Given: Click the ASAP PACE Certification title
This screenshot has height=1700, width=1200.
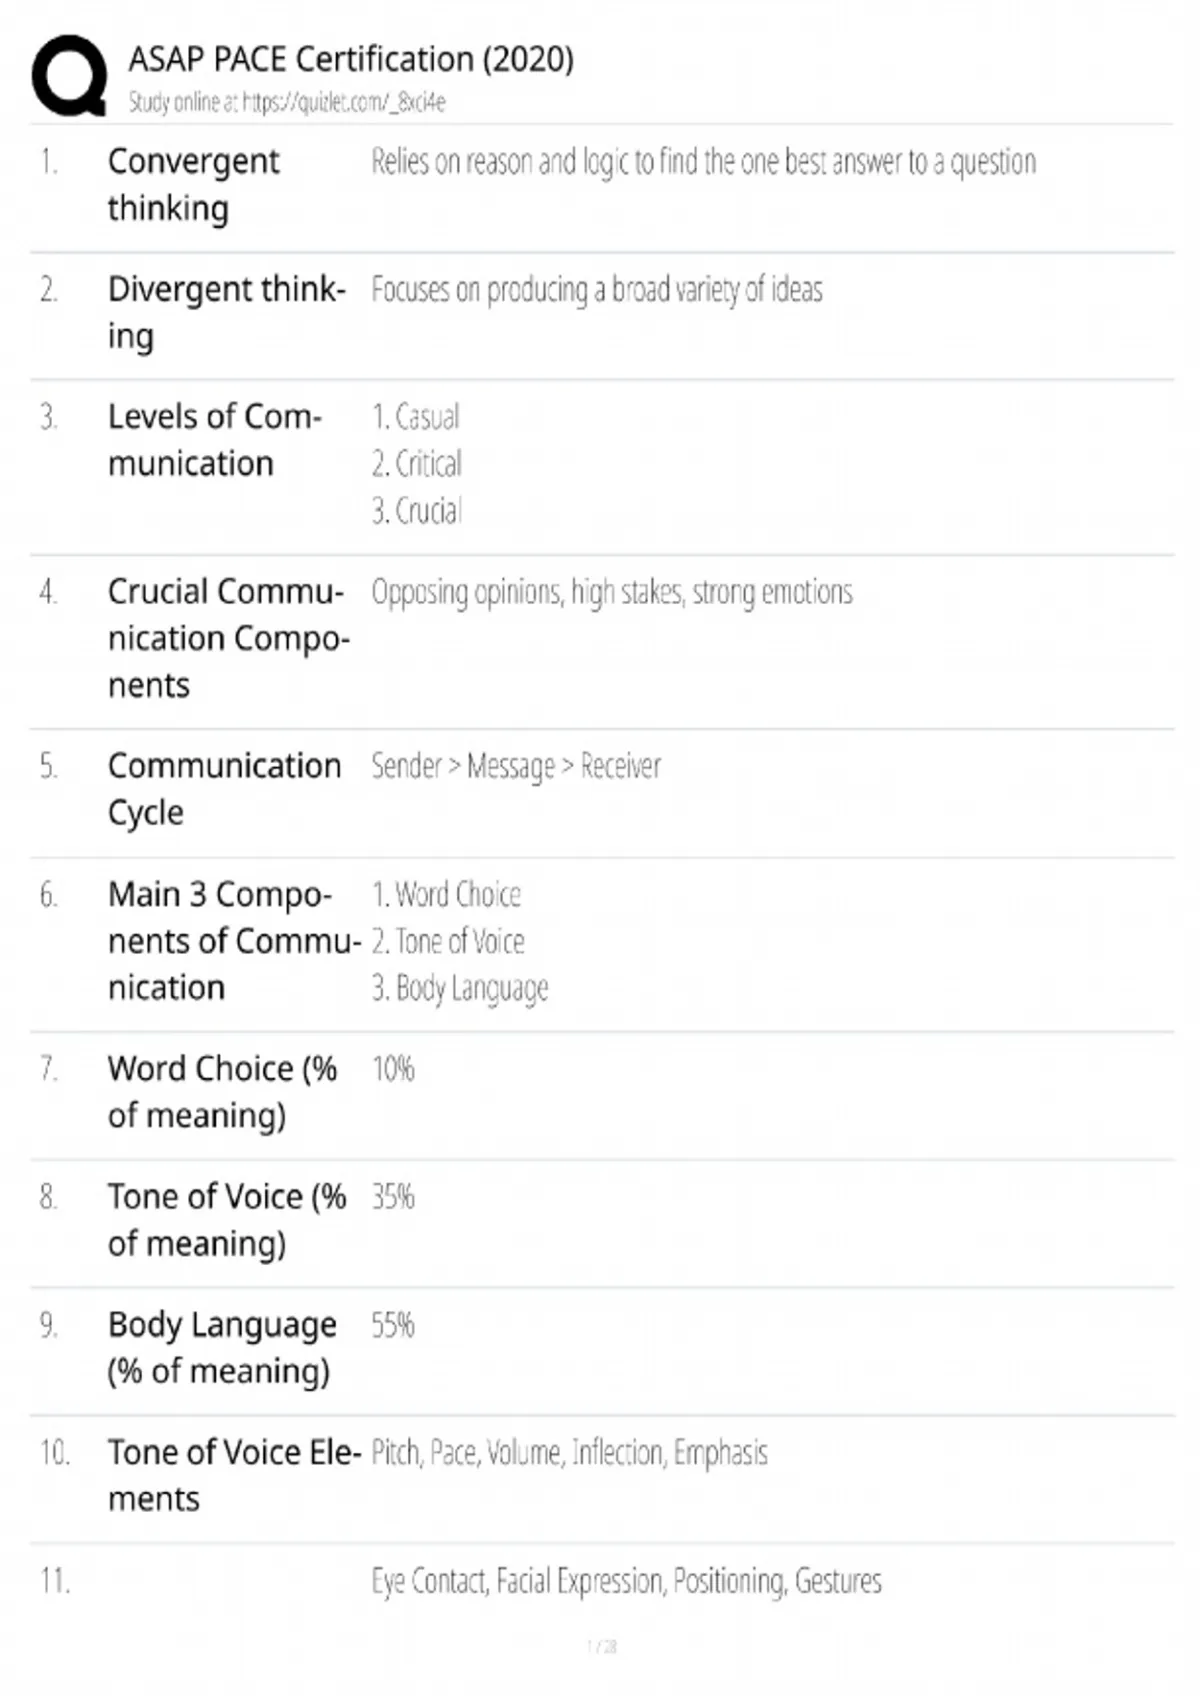Looking at the screenshot, I should pyautogui.click(x=351, y=60).
